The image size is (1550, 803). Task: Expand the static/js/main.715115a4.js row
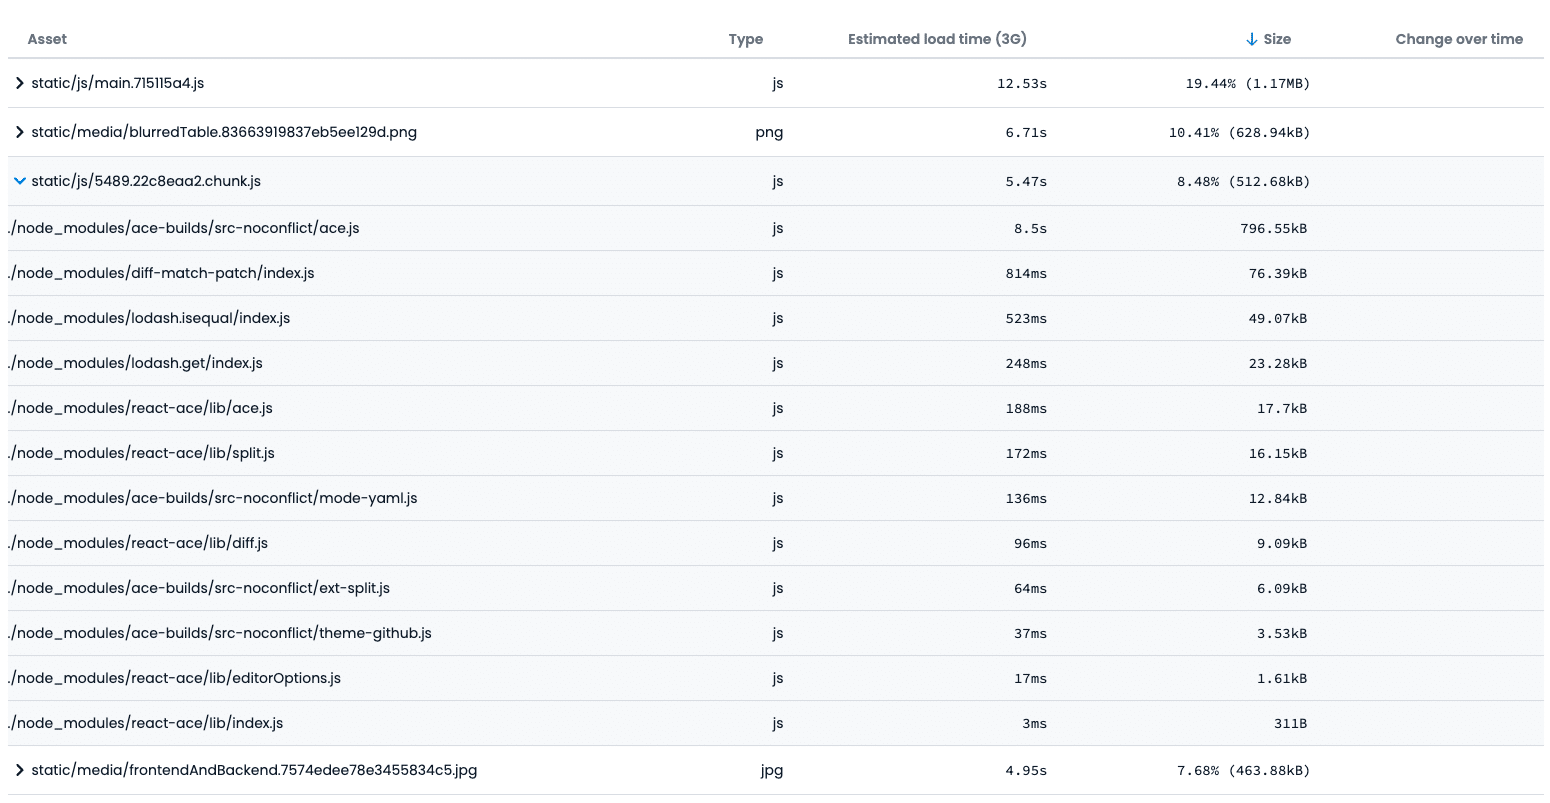click(19, 83)
